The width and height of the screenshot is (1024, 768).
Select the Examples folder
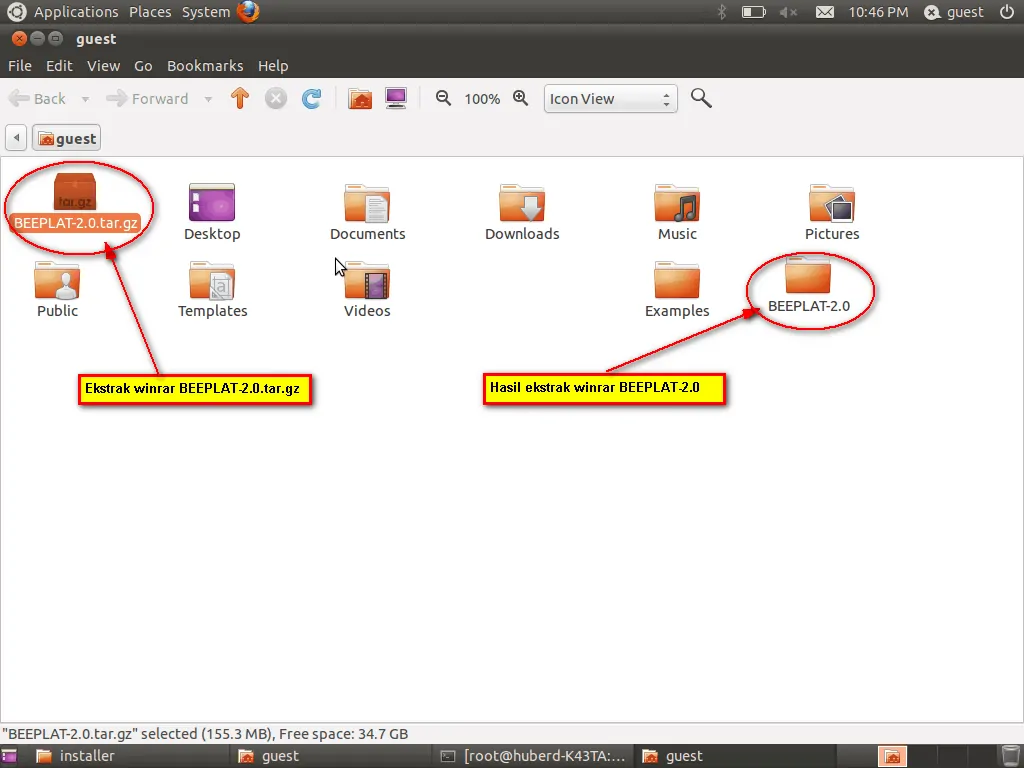pos(677,289)
